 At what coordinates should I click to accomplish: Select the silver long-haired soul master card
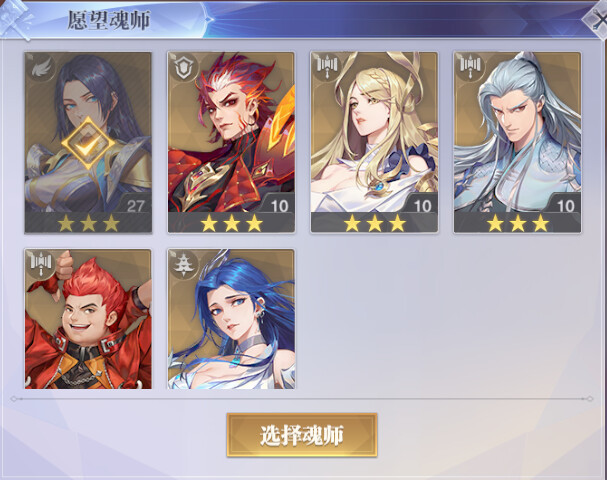(518, 143)
